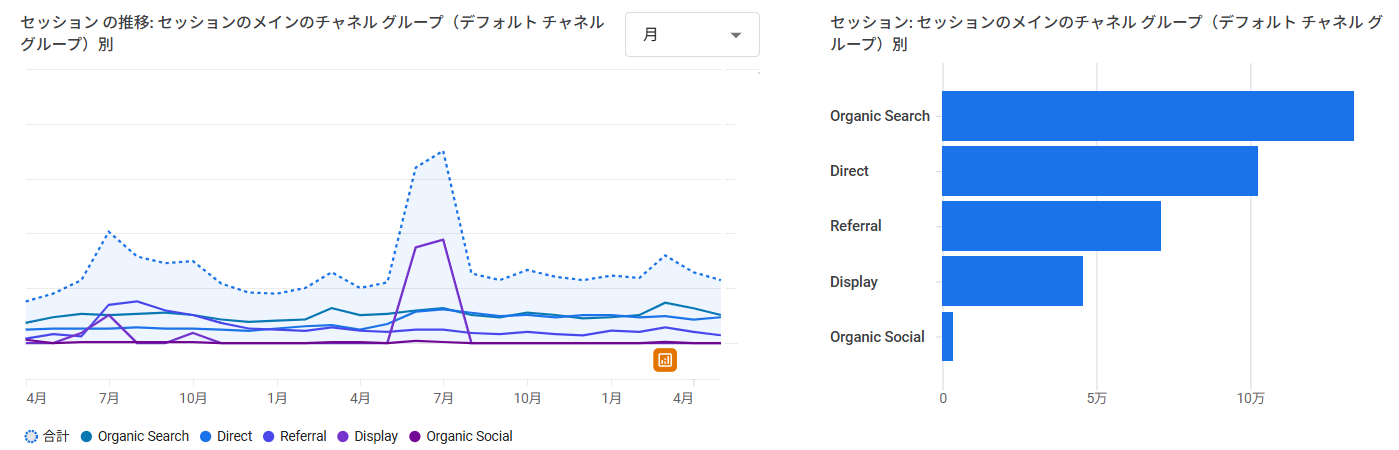This screenshot has width=1399, height=450.
Task: Select the Referral bar in chart
Action: pyautogui.click(x=1051, y=226)
